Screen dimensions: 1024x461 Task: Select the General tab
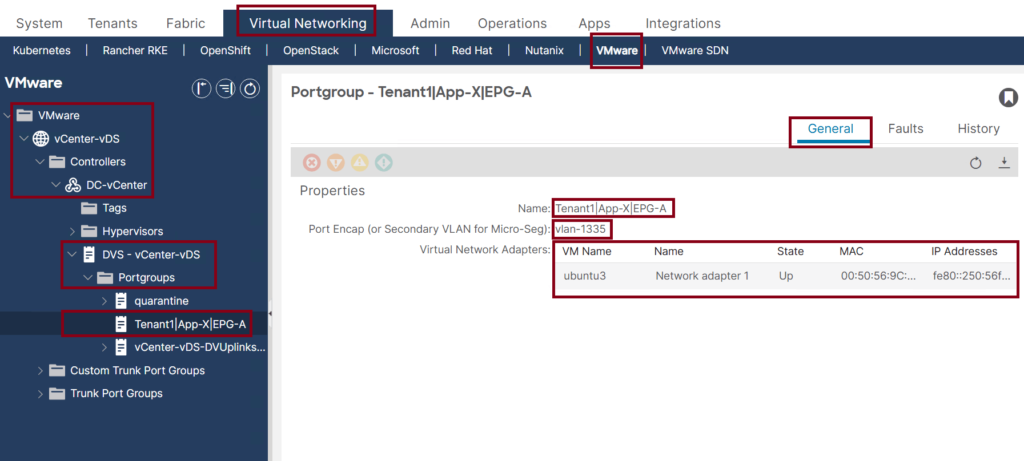(x=831, y=129)
